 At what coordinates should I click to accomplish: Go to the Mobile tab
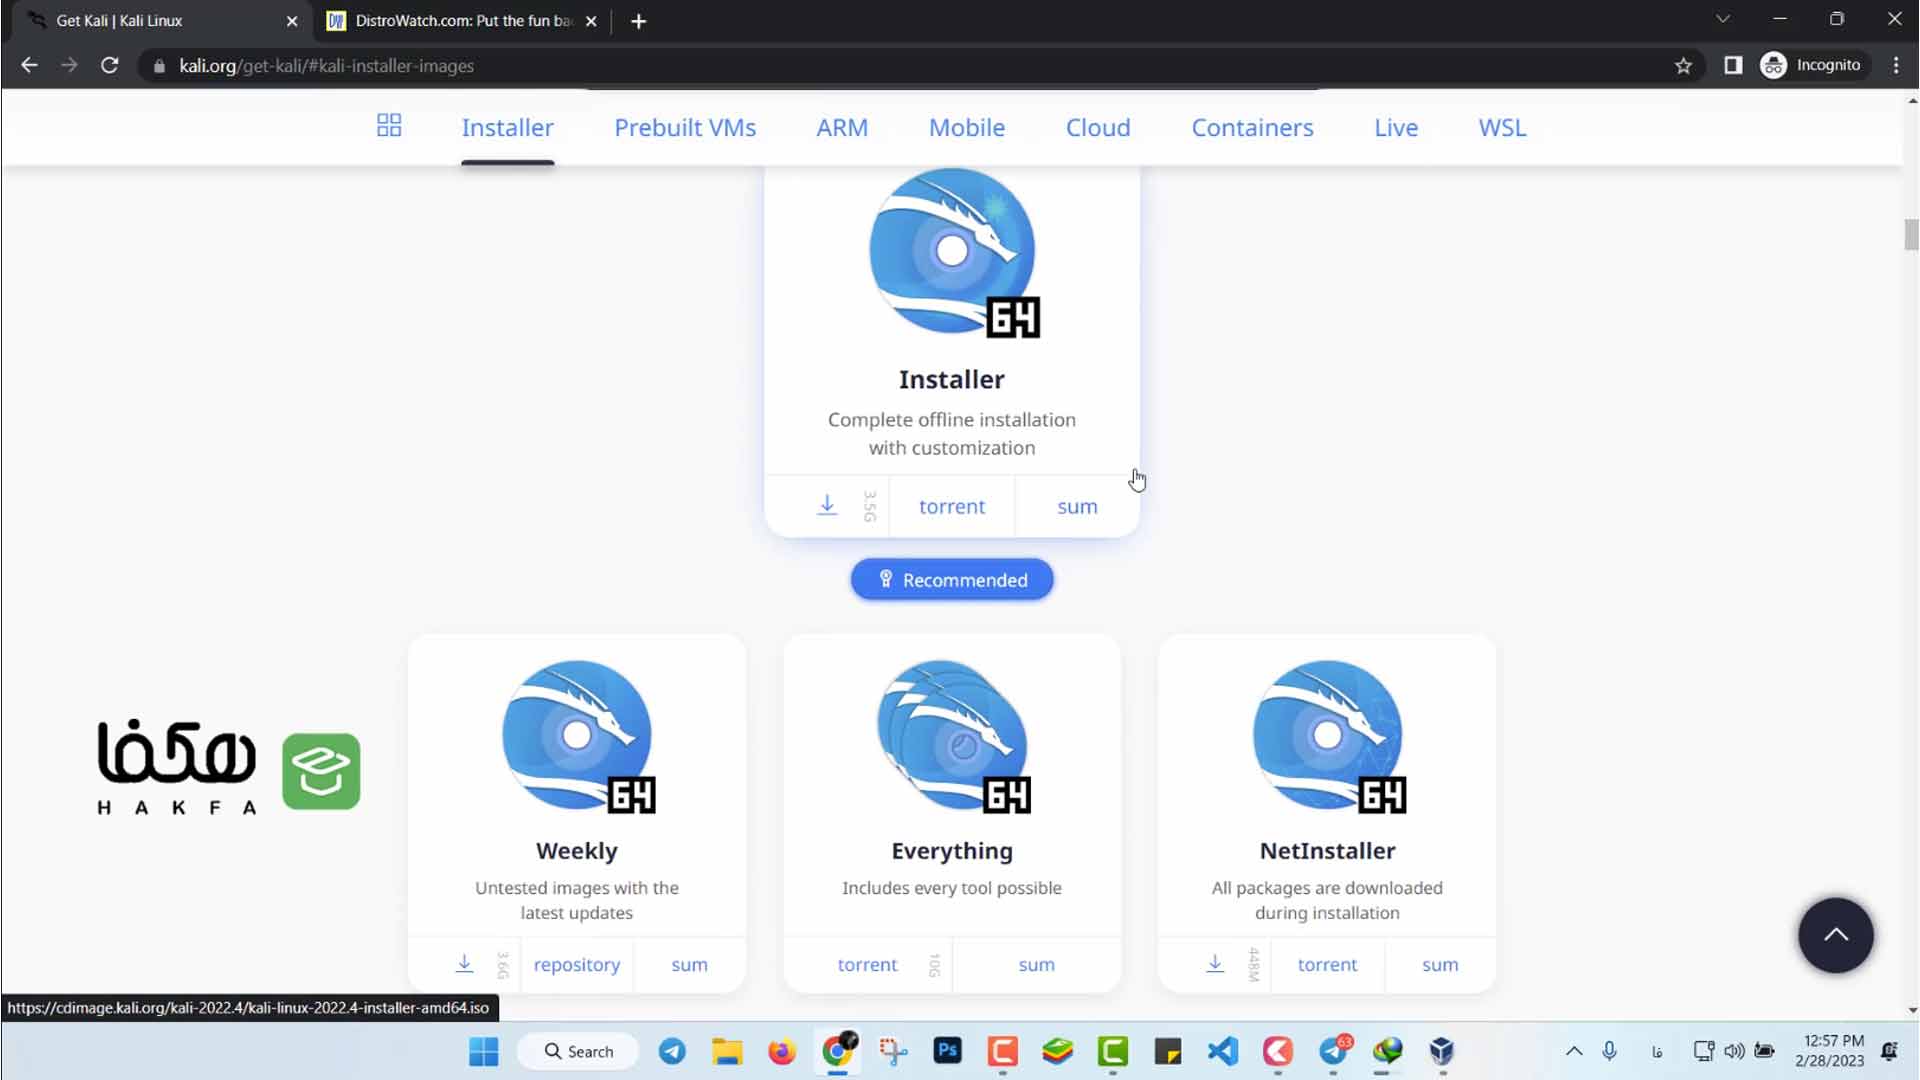(x=967, y=128)
